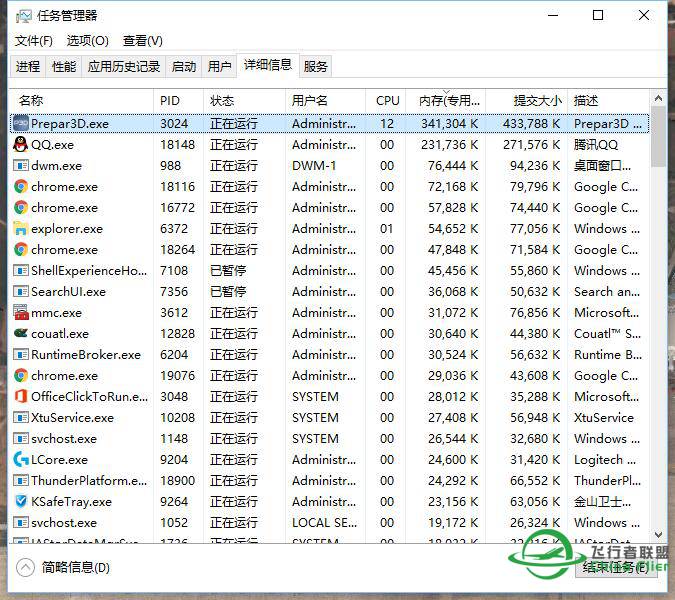Click the 结束任务 button
675x600 pixels.
(x=616, y=567)
